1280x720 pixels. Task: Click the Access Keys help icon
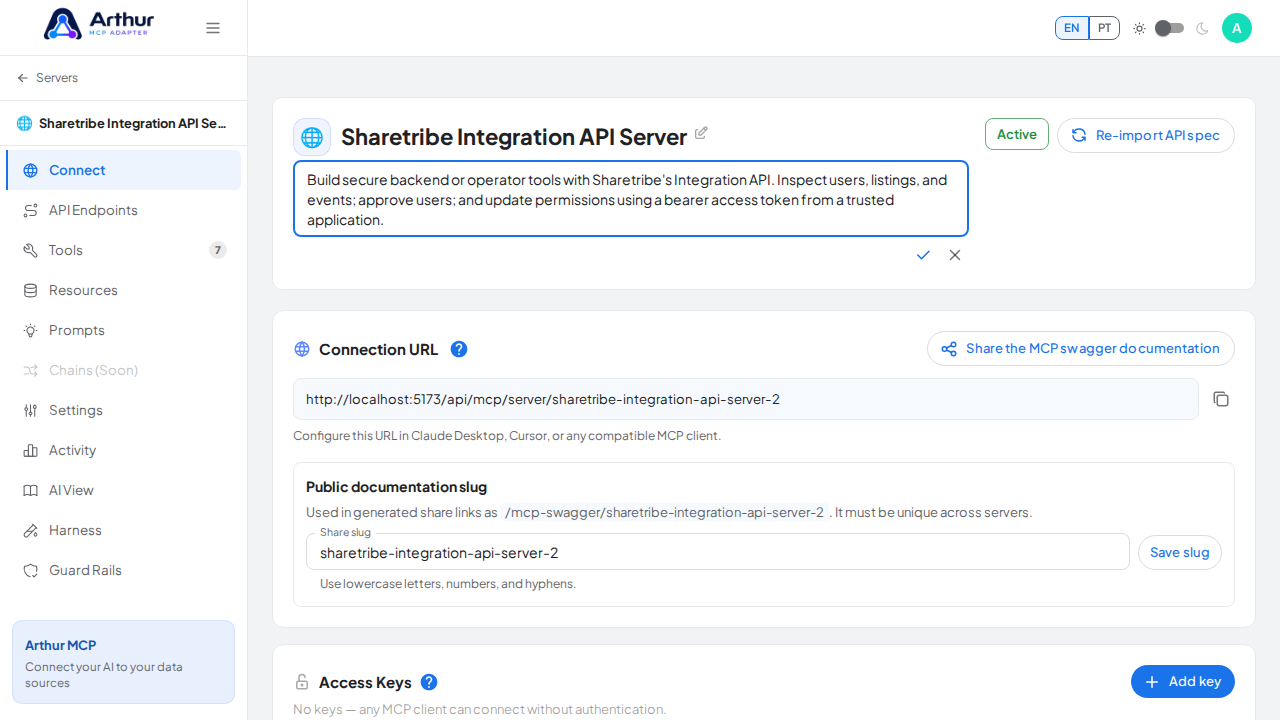click(x=429, y=682)
